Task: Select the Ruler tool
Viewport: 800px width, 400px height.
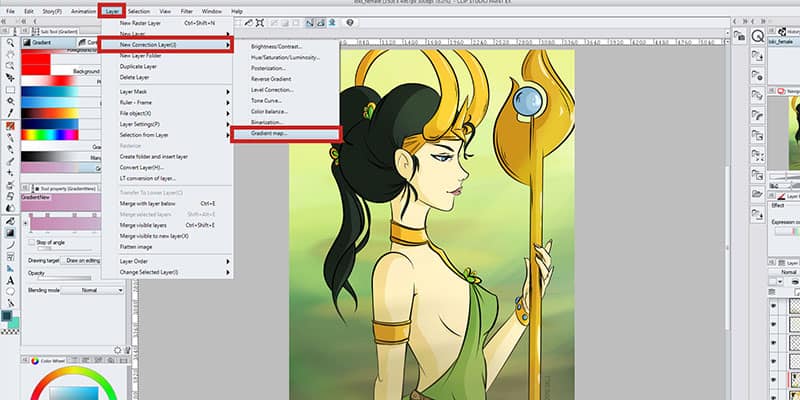Action: click(10, 268)
